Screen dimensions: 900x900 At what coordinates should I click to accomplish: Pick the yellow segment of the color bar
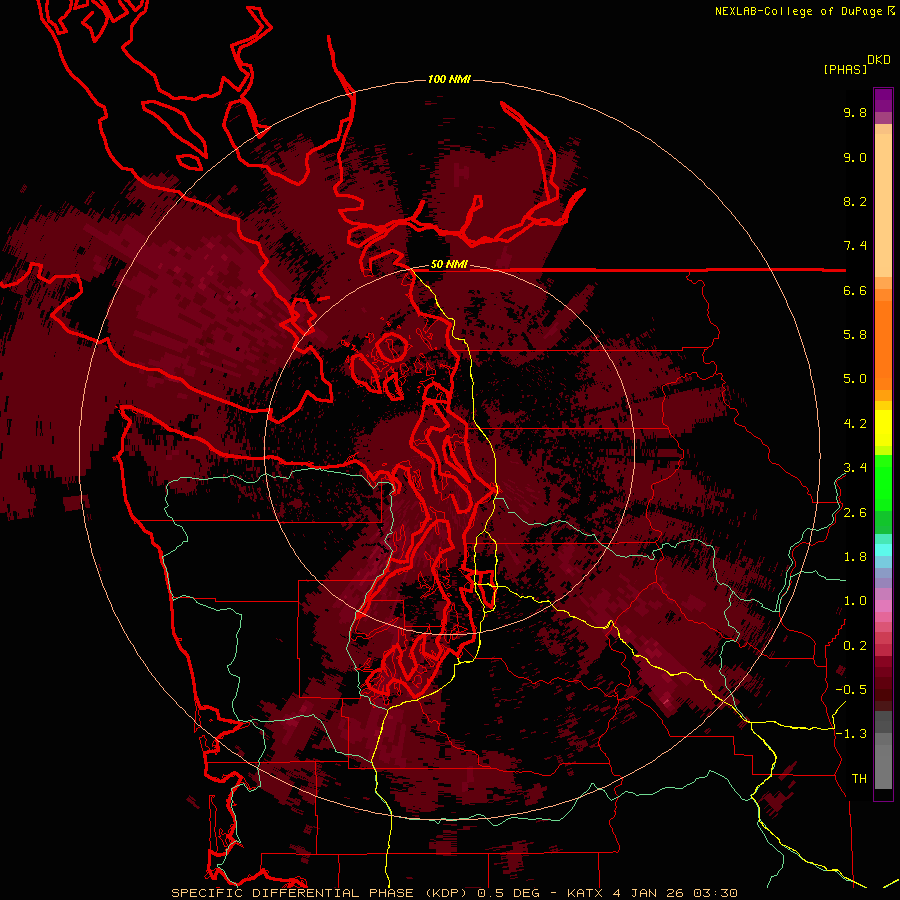click(883, 428)
